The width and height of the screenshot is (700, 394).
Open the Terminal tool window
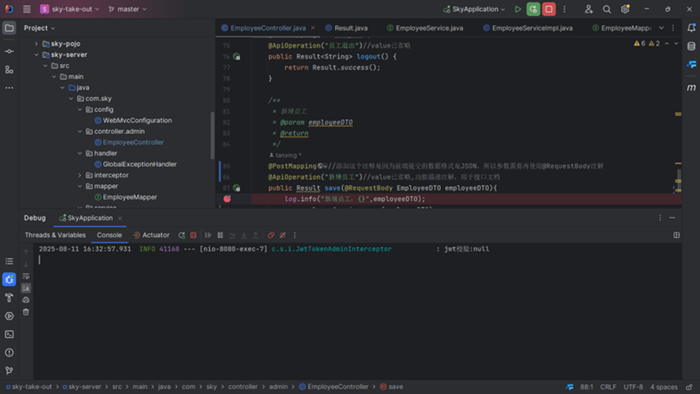pos(9,334)
